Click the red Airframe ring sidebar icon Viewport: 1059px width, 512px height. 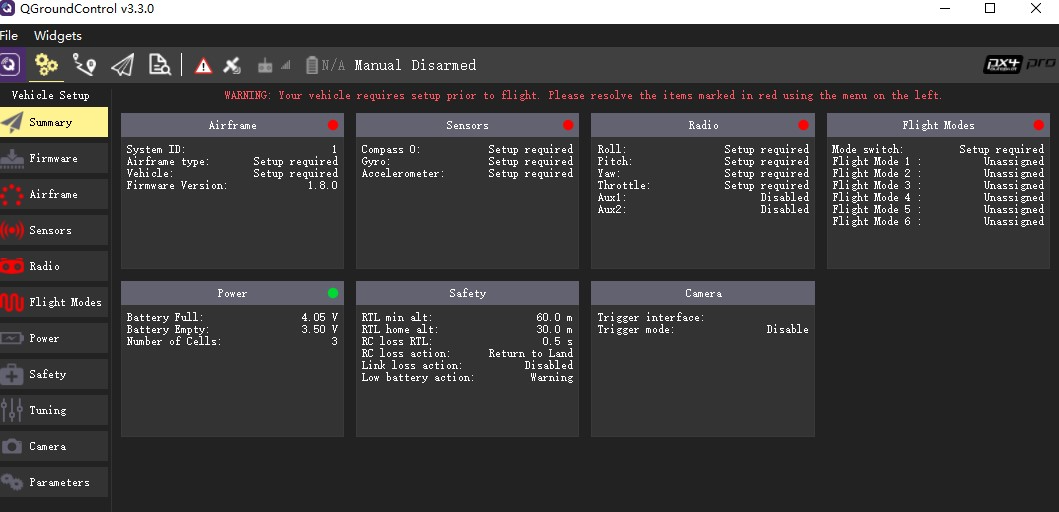(x=11, y=195)
